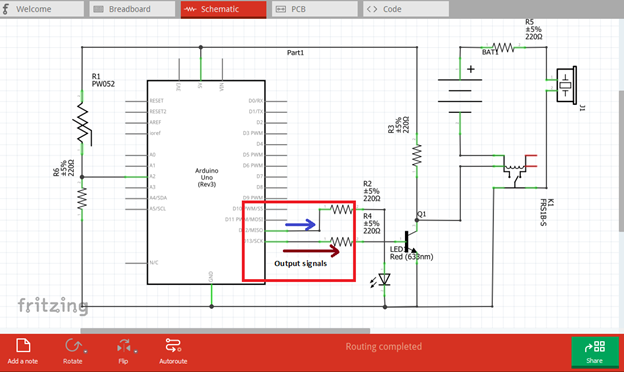Viewport: 624px width, 372px height.
Task: Select the Arduino Uno (Rev3) part
Action: tap(206, 182)
